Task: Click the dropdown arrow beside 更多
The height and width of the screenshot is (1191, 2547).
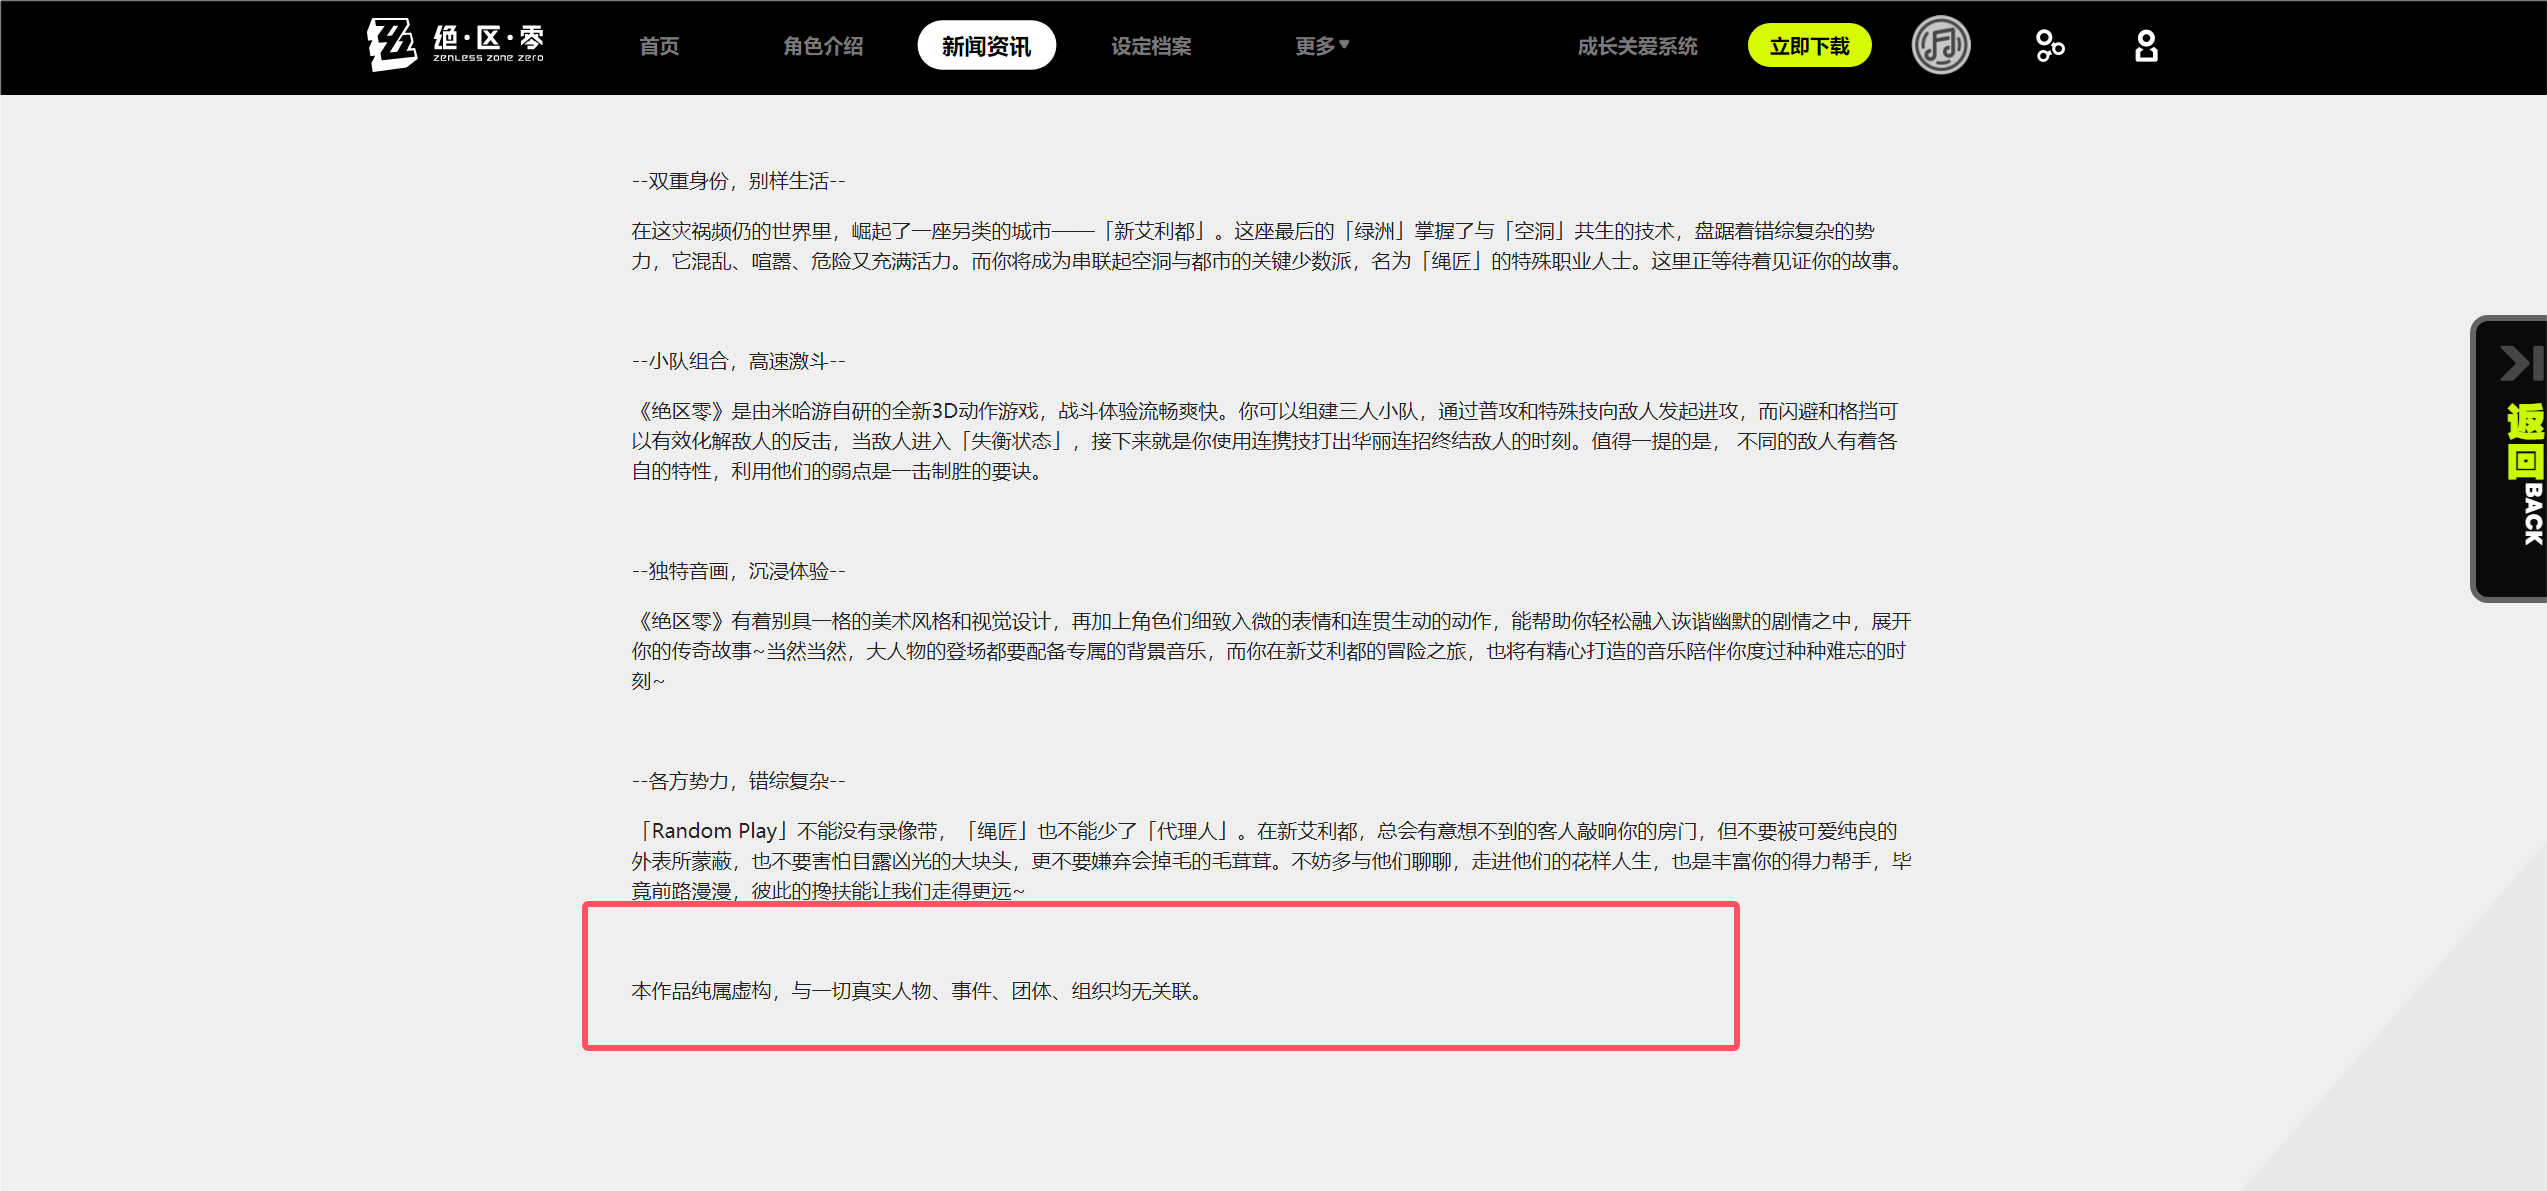Action: tap(1344, 44)
